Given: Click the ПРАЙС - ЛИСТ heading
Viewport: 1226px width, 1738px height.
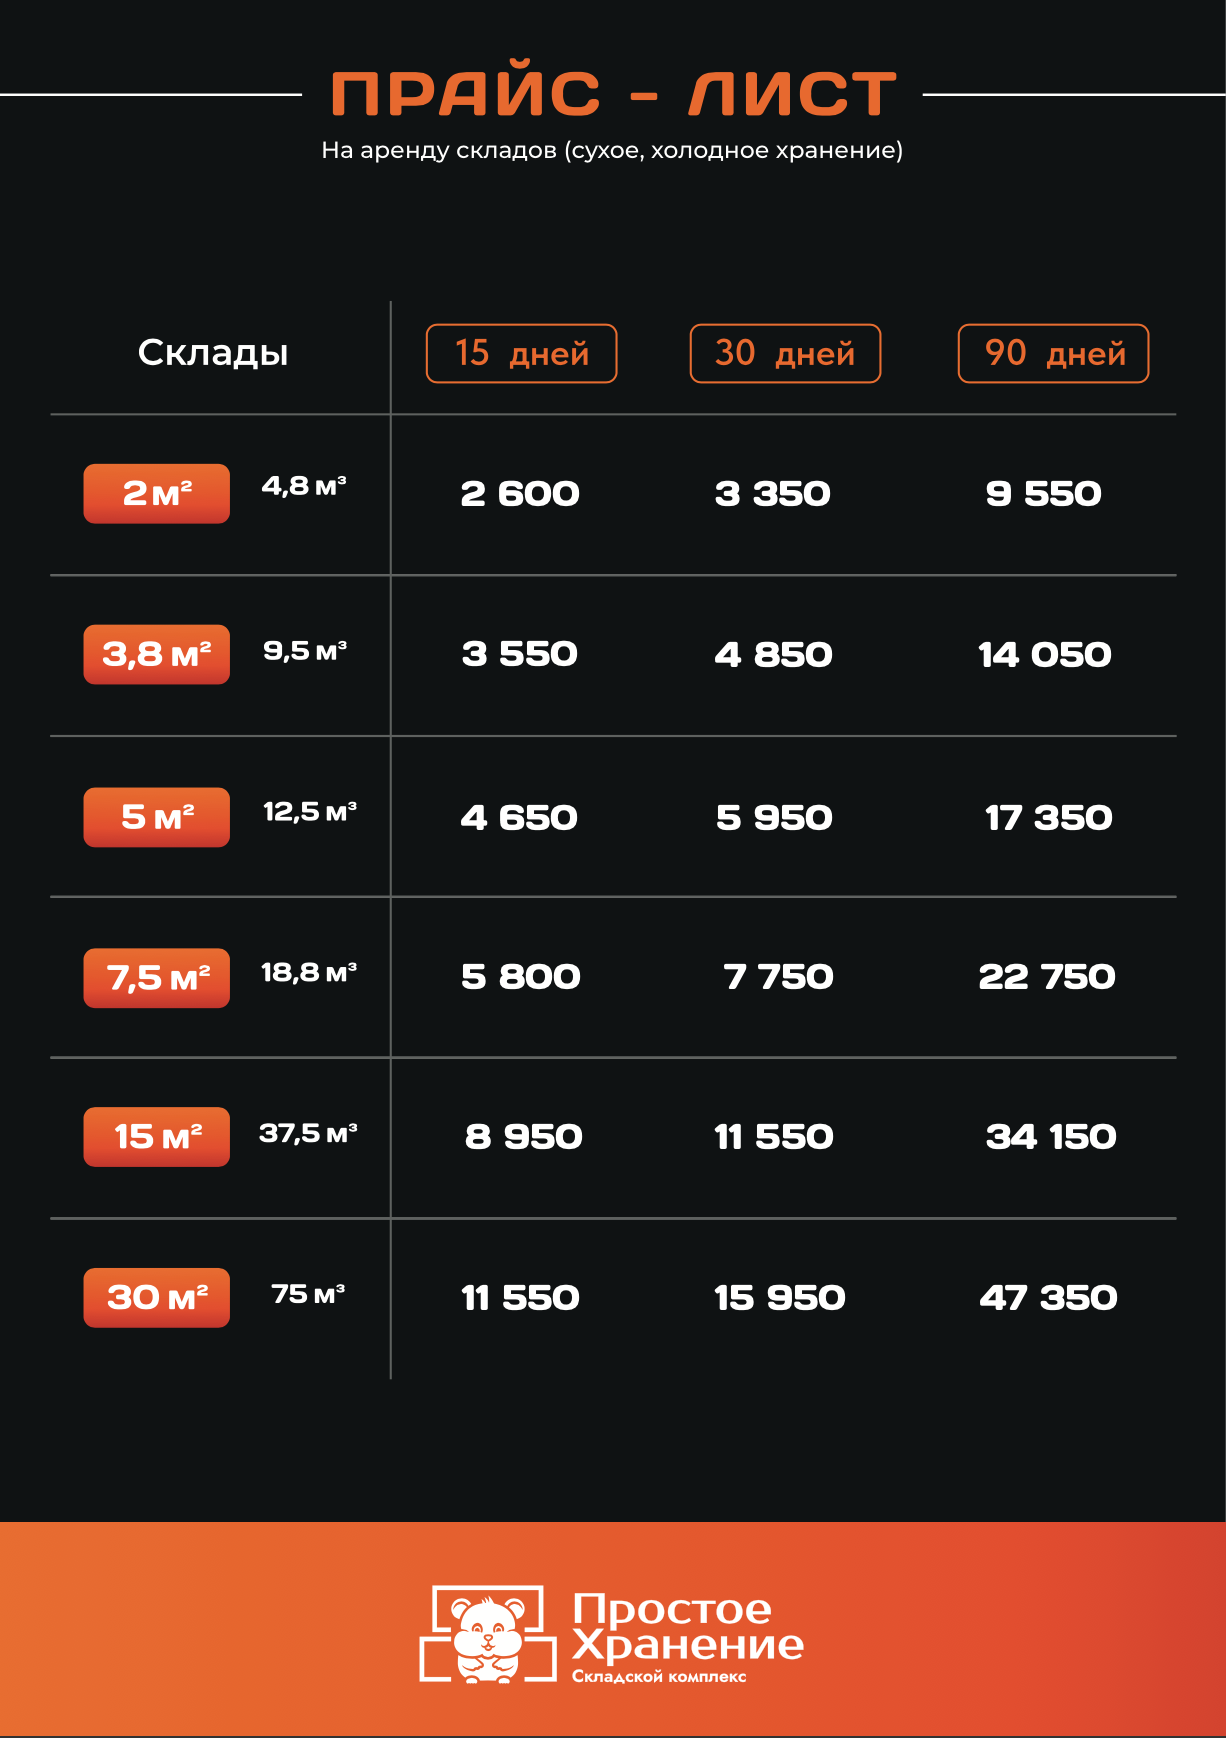Looking at the screenshot, I should click(x=613, y=94).
